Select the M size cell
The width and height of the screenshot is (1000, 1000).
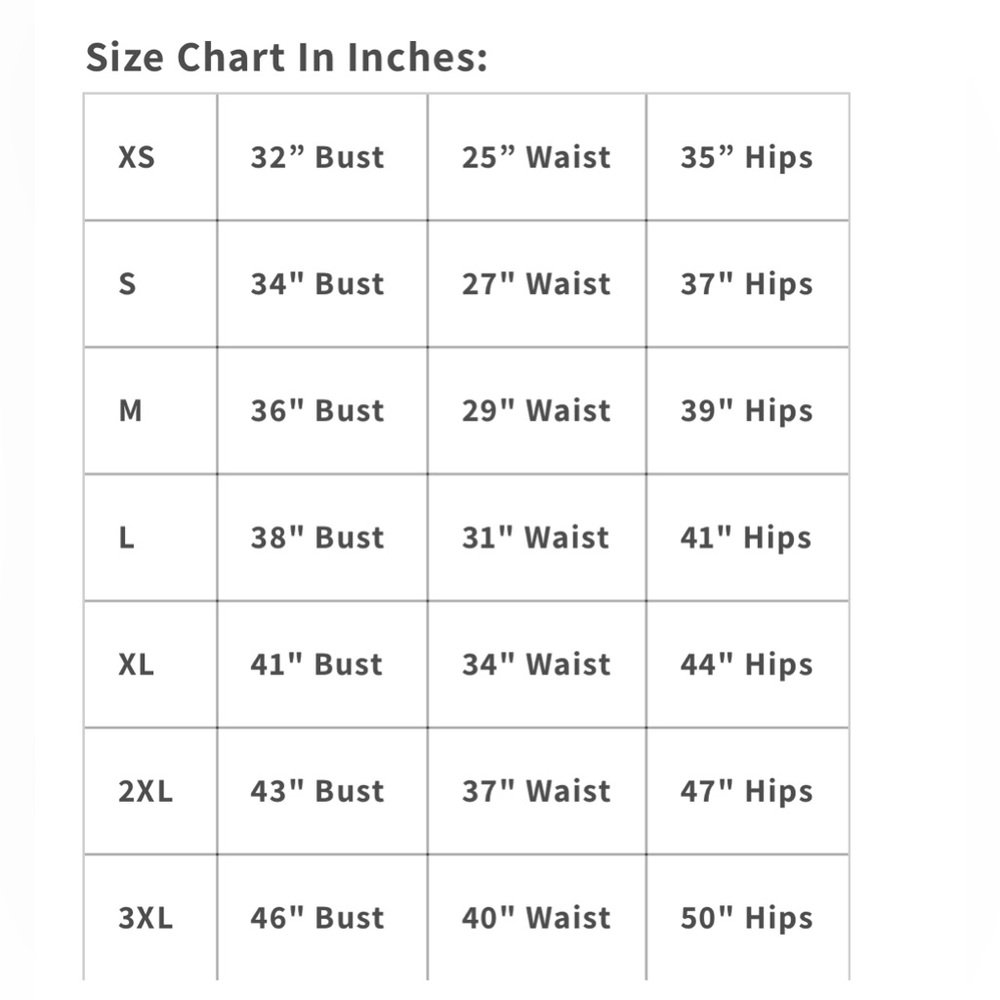point(151,411)
